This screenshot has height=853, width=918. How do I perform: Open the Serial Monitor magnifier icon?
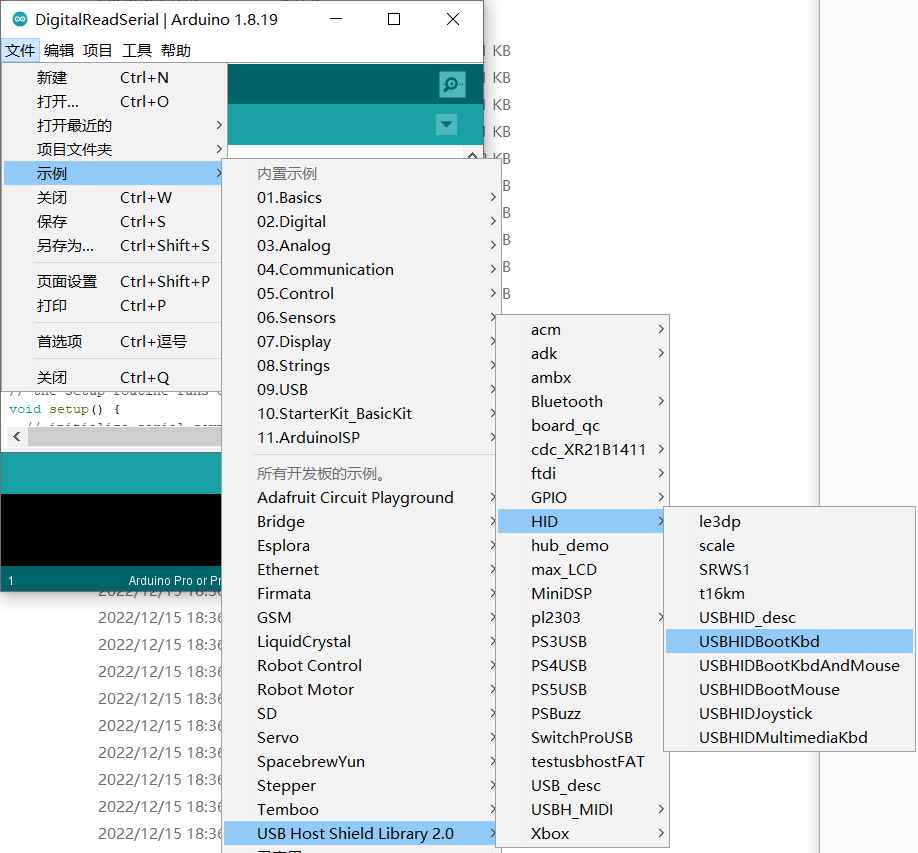(452, 85)
